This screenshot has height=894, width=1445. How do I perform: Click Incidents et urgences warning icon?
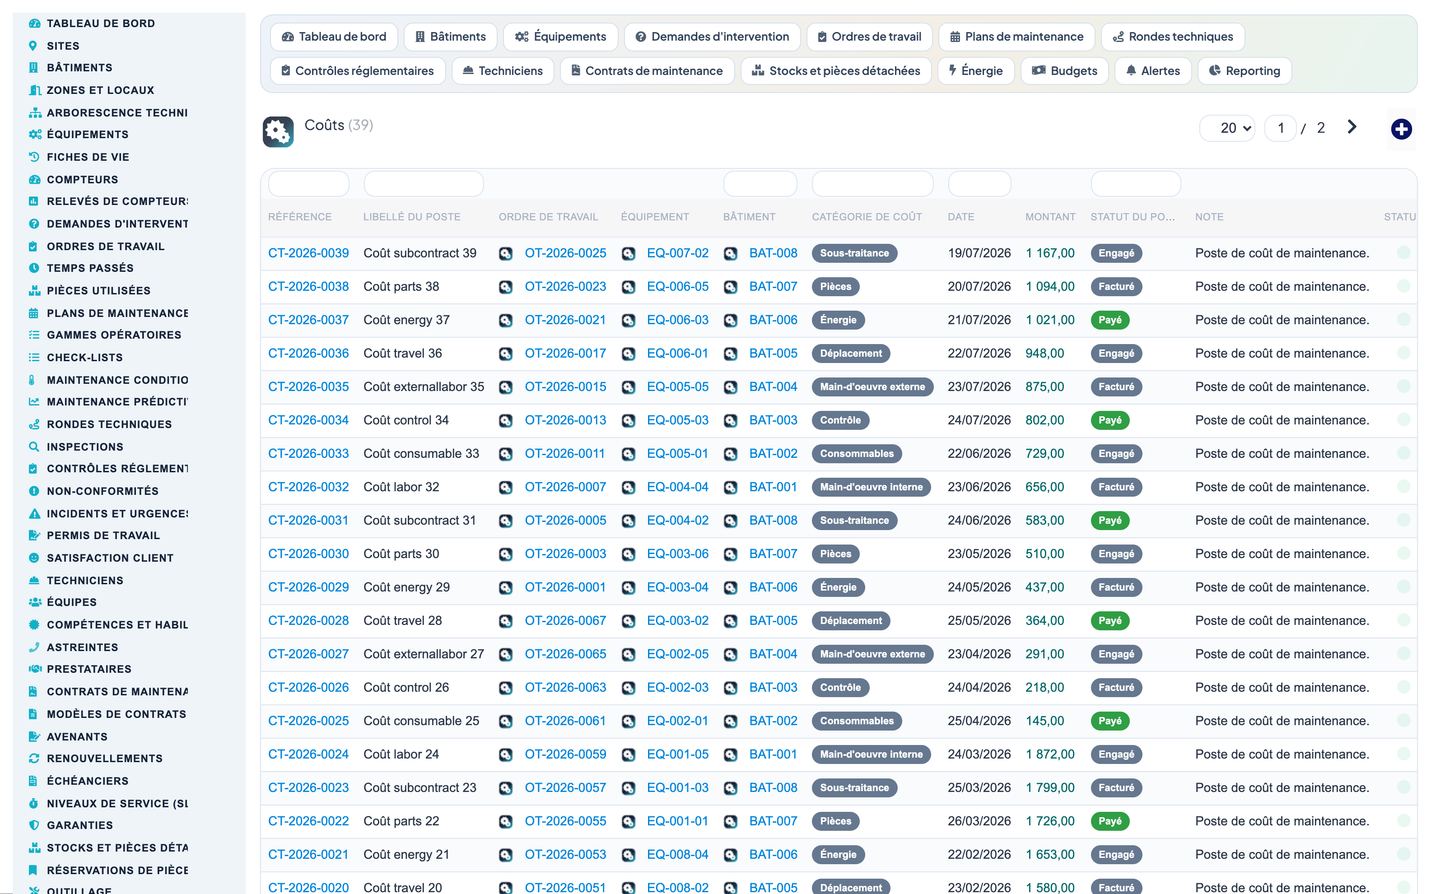tap(34, 514)
